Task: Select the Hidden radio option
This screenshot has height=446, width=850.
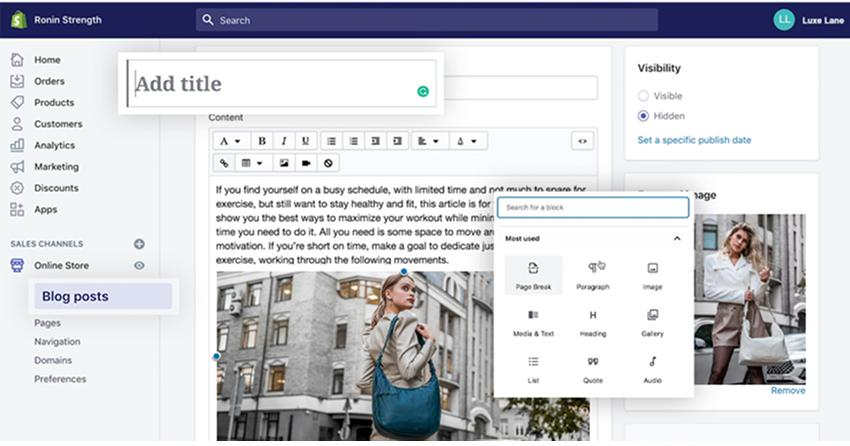Action: pos(643,116)
